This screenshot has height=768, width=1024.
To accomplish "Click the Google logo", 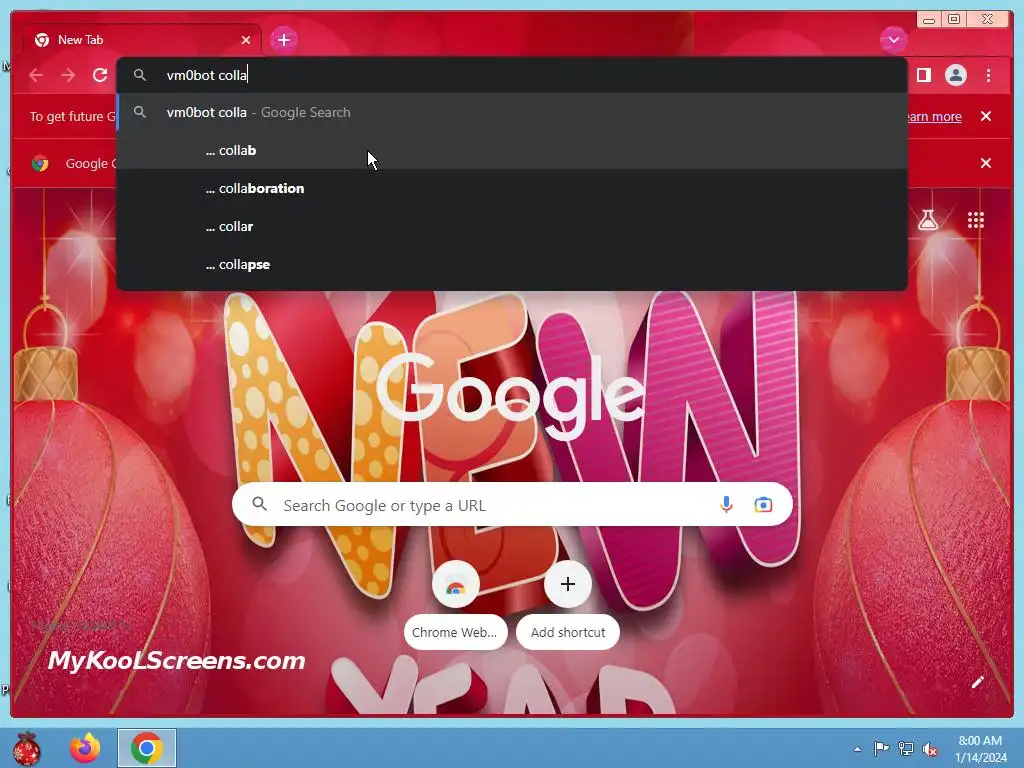I will [x=510, y=396].
